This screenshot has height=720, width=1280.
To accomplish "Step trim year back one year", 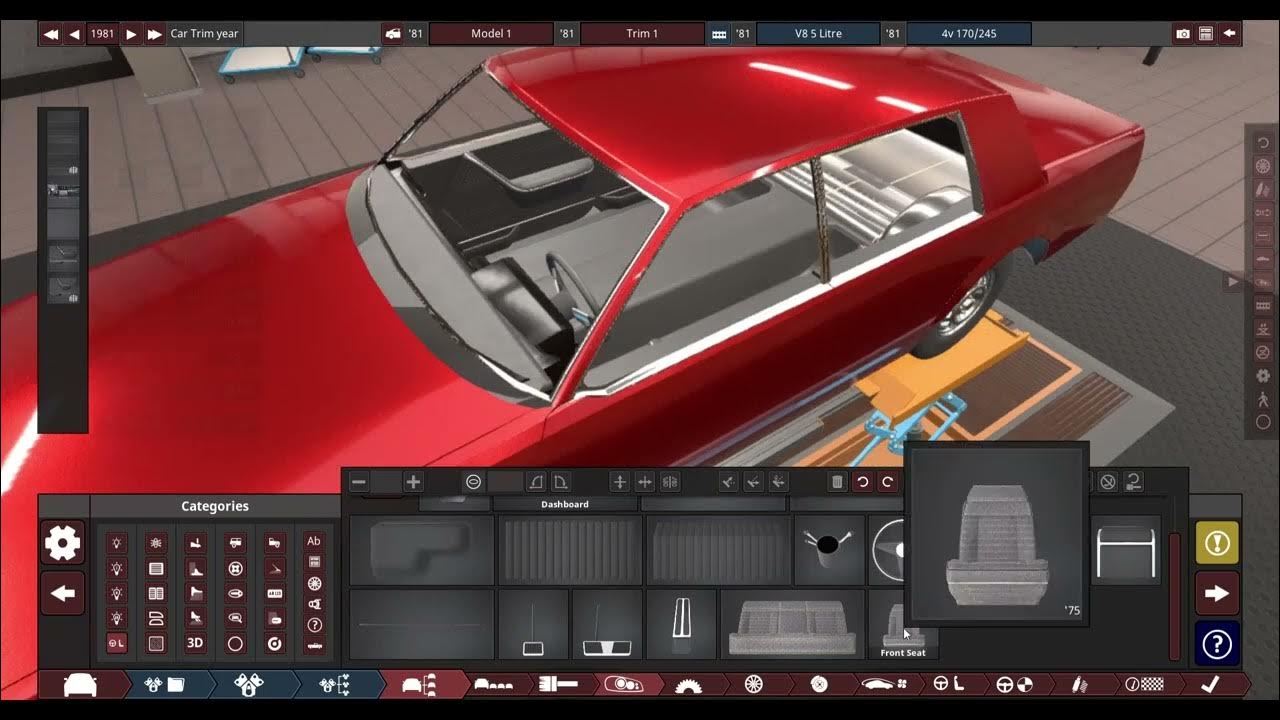I will pos(75,33).
